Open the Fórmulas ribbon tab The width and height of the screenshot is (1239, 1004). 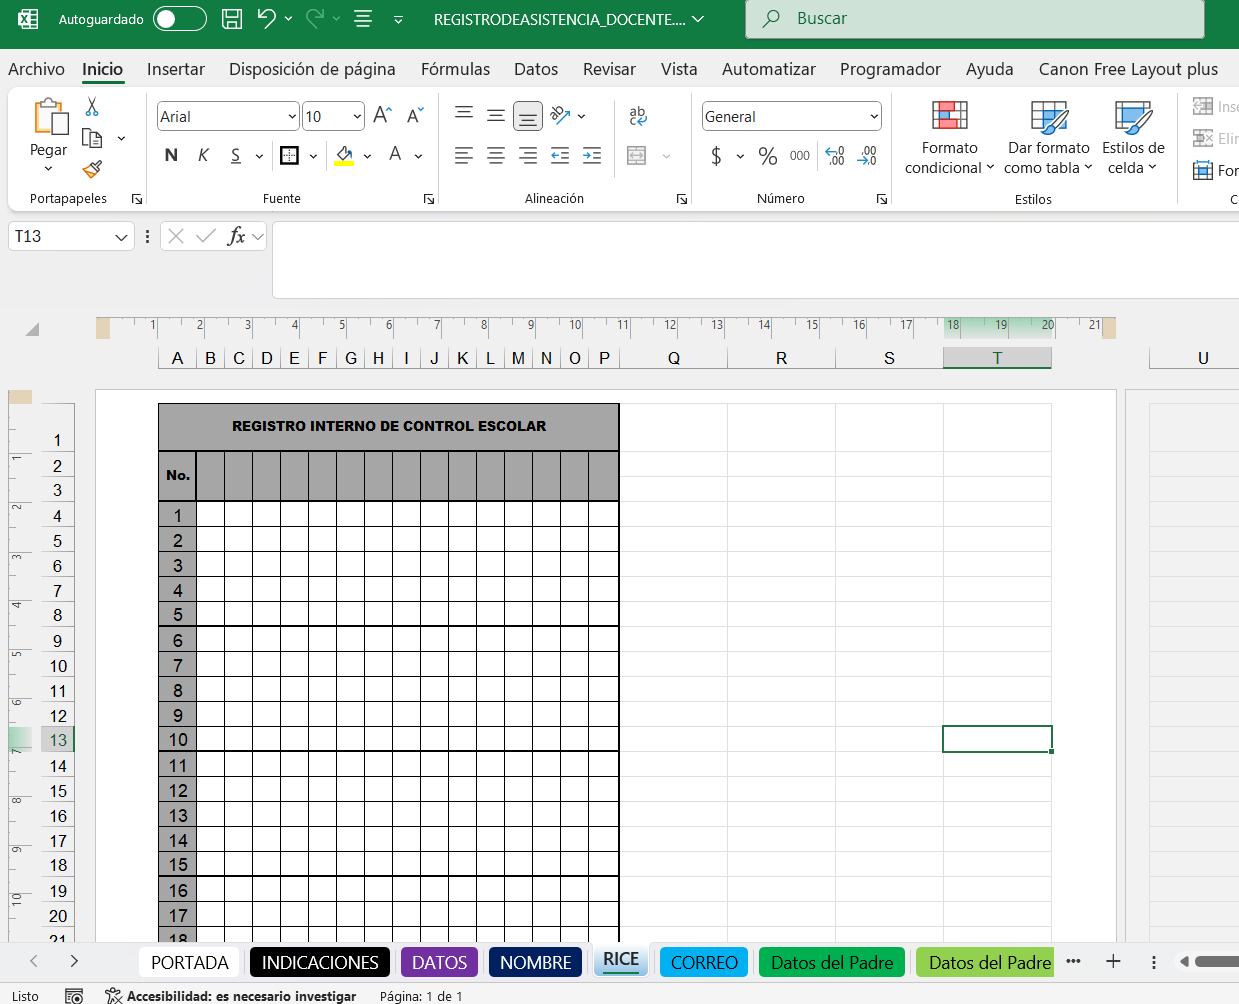pos(455,69)
